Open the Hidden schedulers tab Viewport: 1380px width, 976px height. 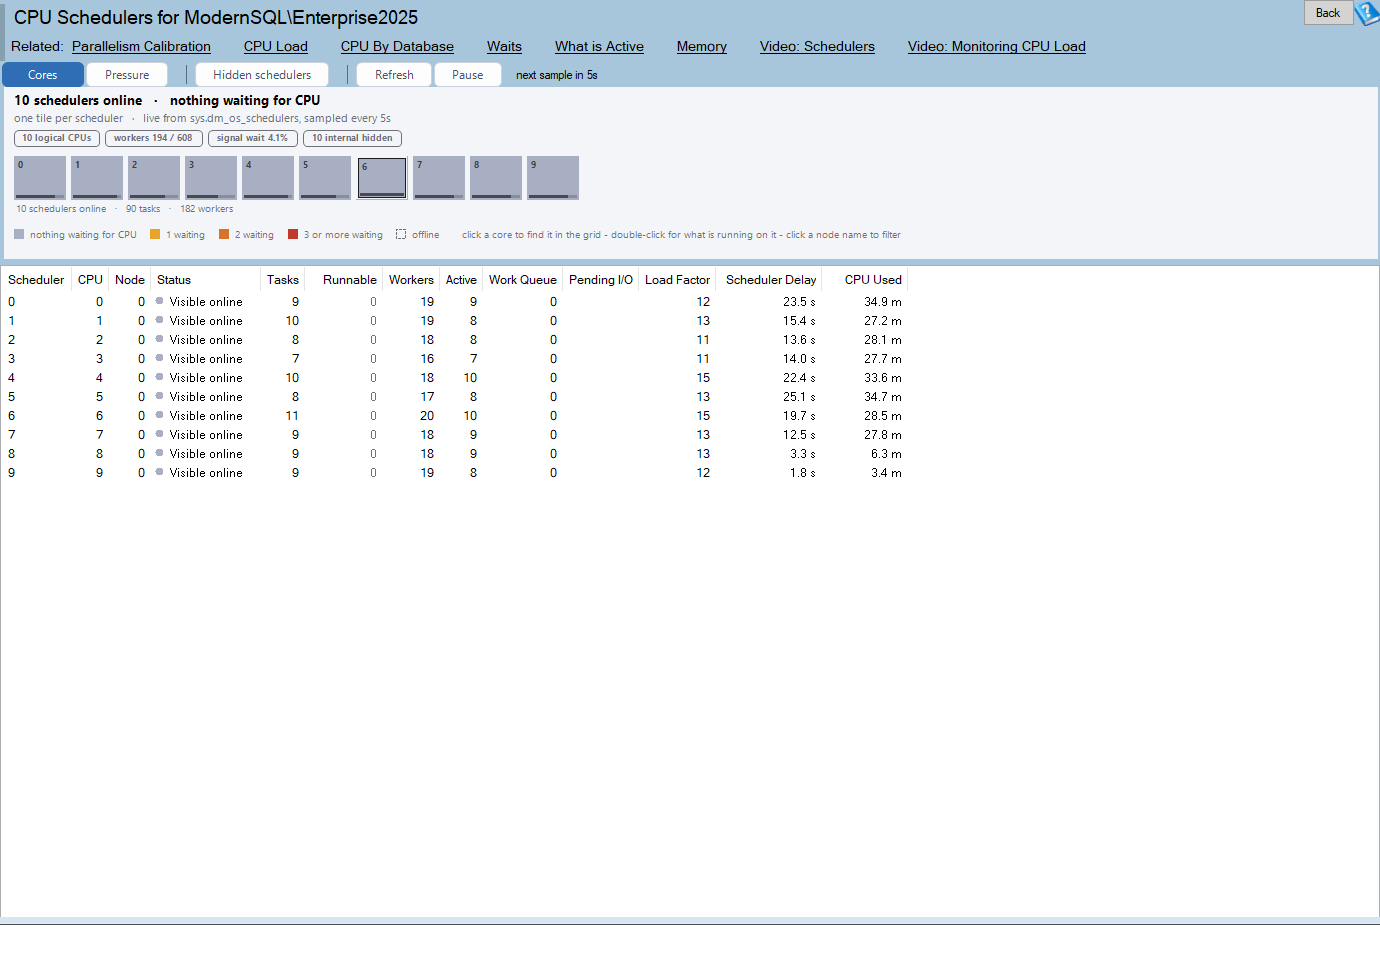point(262,75)
